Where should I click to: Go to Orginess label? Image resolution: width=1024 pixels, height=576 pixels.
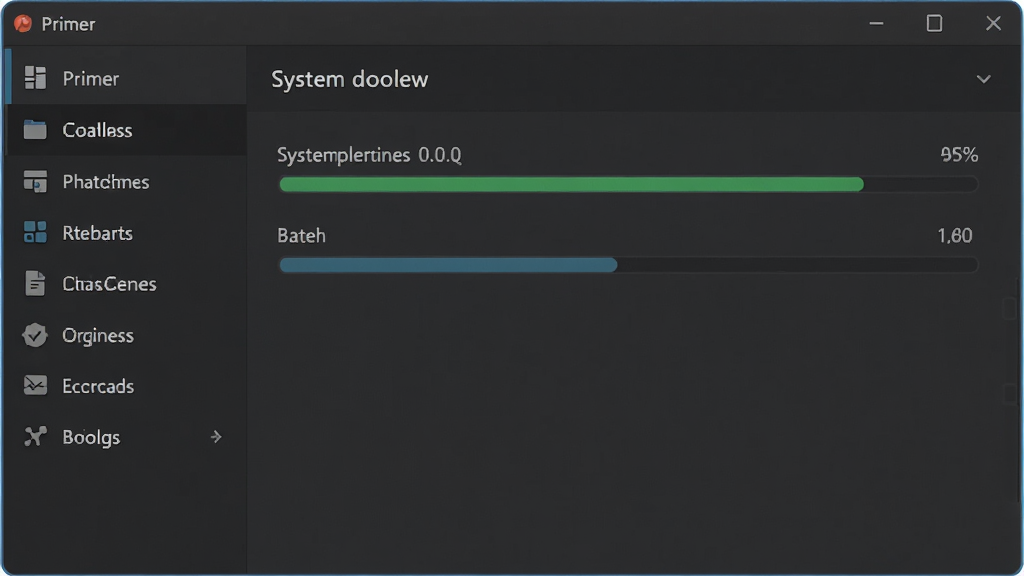tap(98, 336)
